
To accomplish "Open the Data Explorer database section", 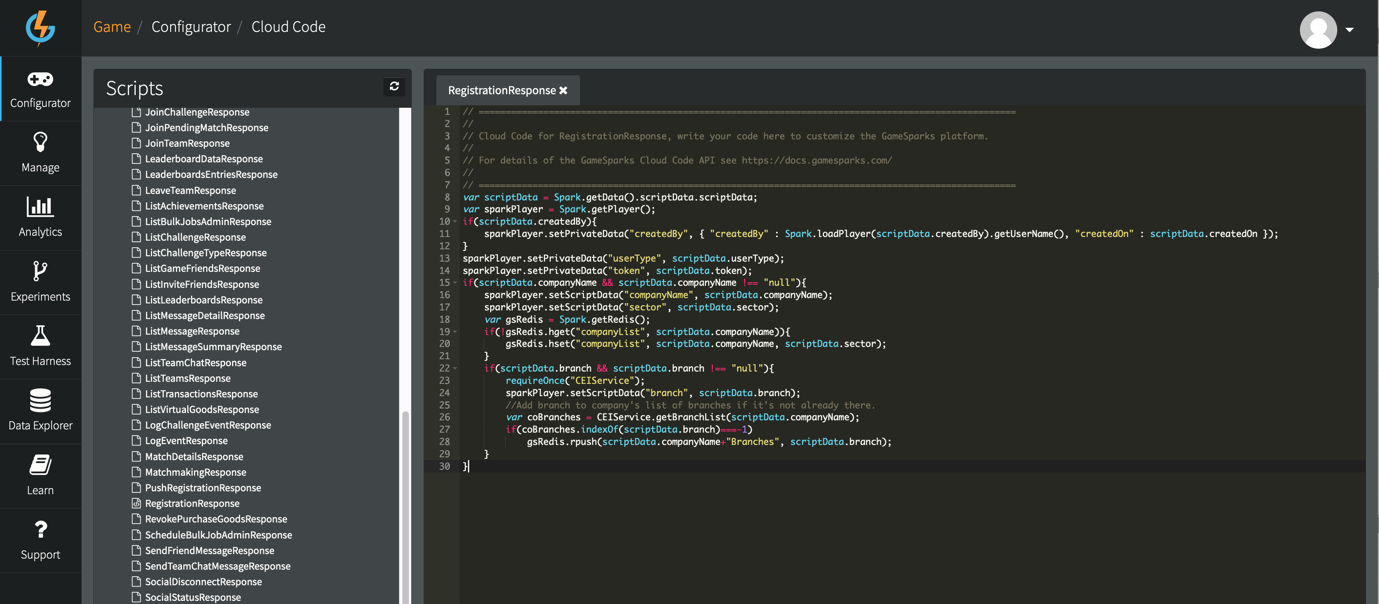I will pyautogui.click(x=40, y=411).
